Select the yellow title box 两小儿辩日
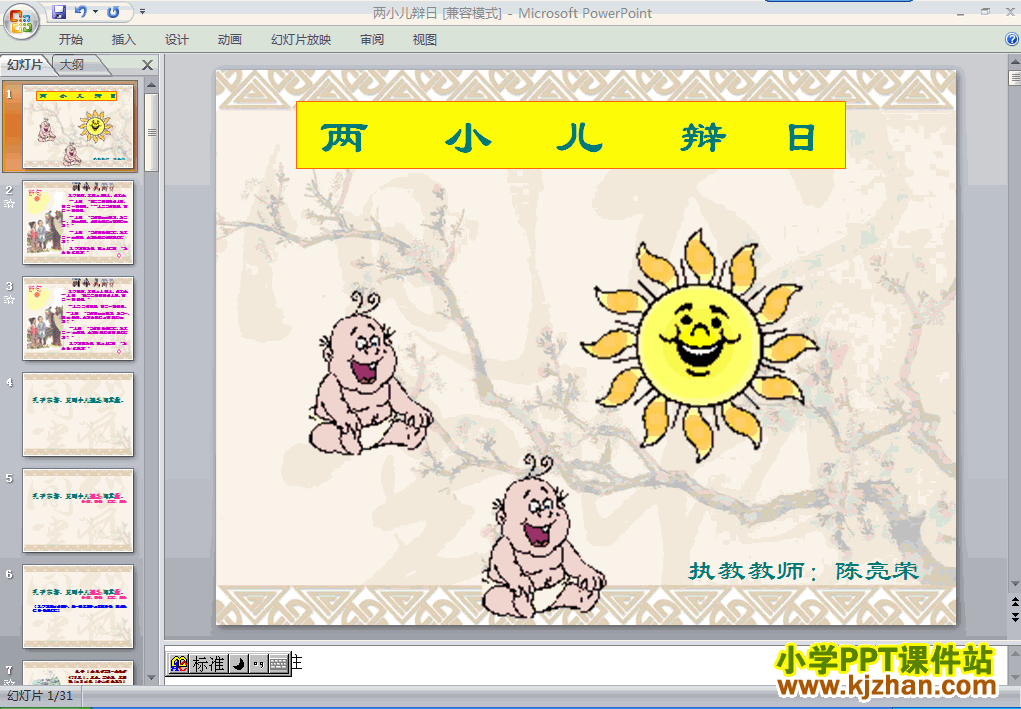This screenshot has height=709, width=1021. tap(571, 135)
